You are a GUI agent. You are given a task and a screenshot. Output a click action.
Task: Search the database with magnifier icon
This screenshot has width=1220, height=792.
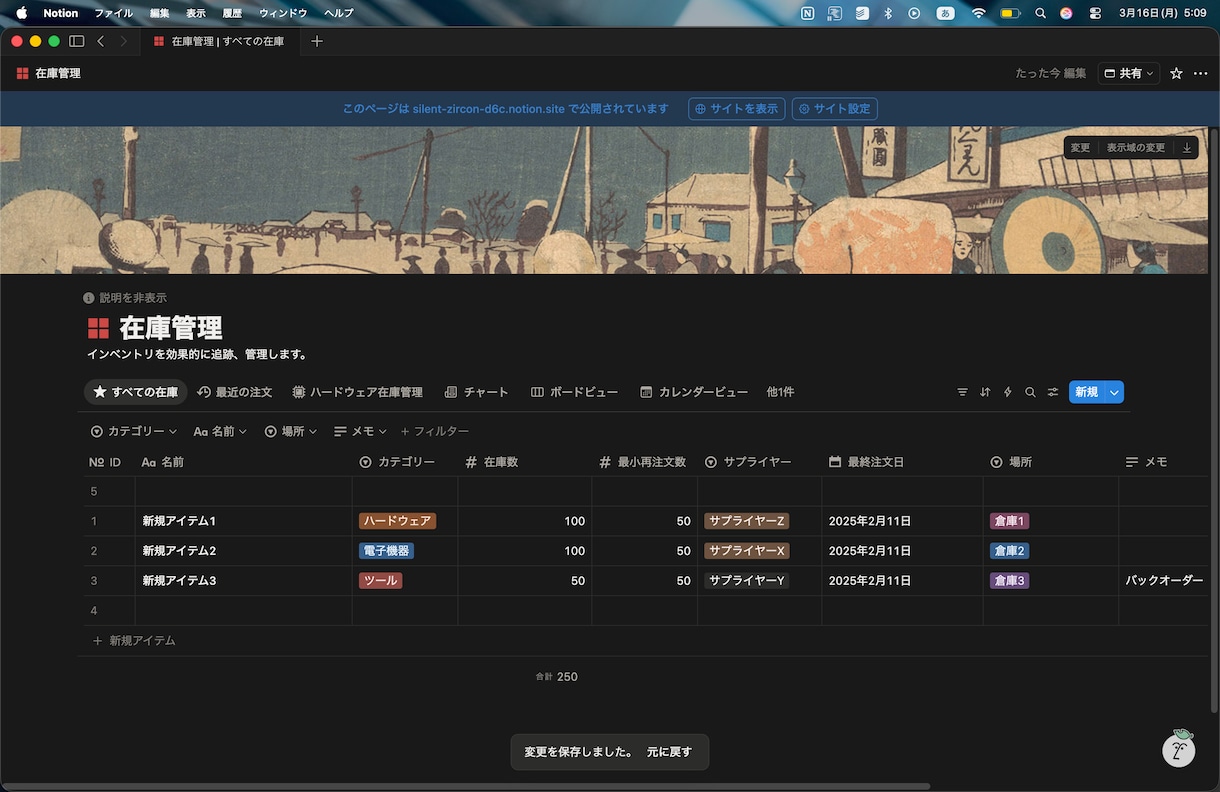[x=1030, y=392]
